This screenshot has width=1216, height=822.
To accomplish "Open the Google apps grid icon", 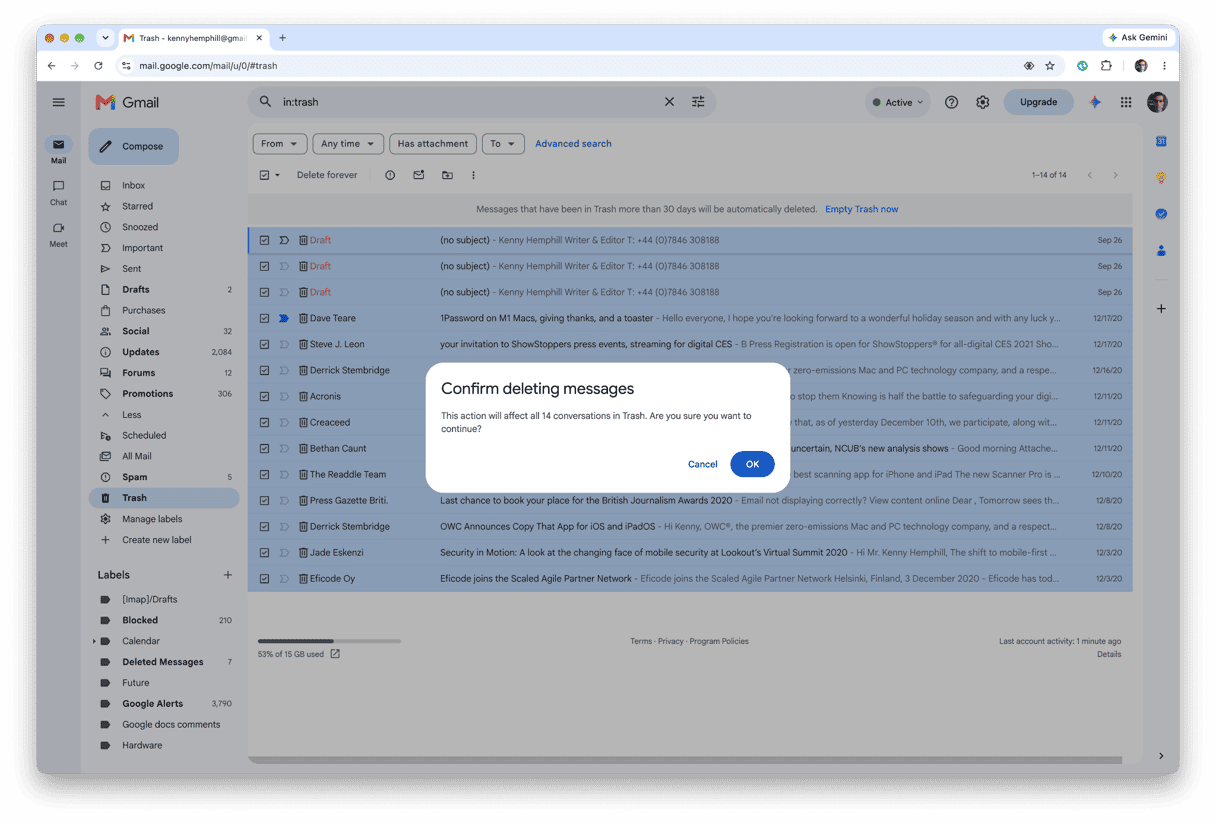I will pyautogui.click(x=1126, y=102).
